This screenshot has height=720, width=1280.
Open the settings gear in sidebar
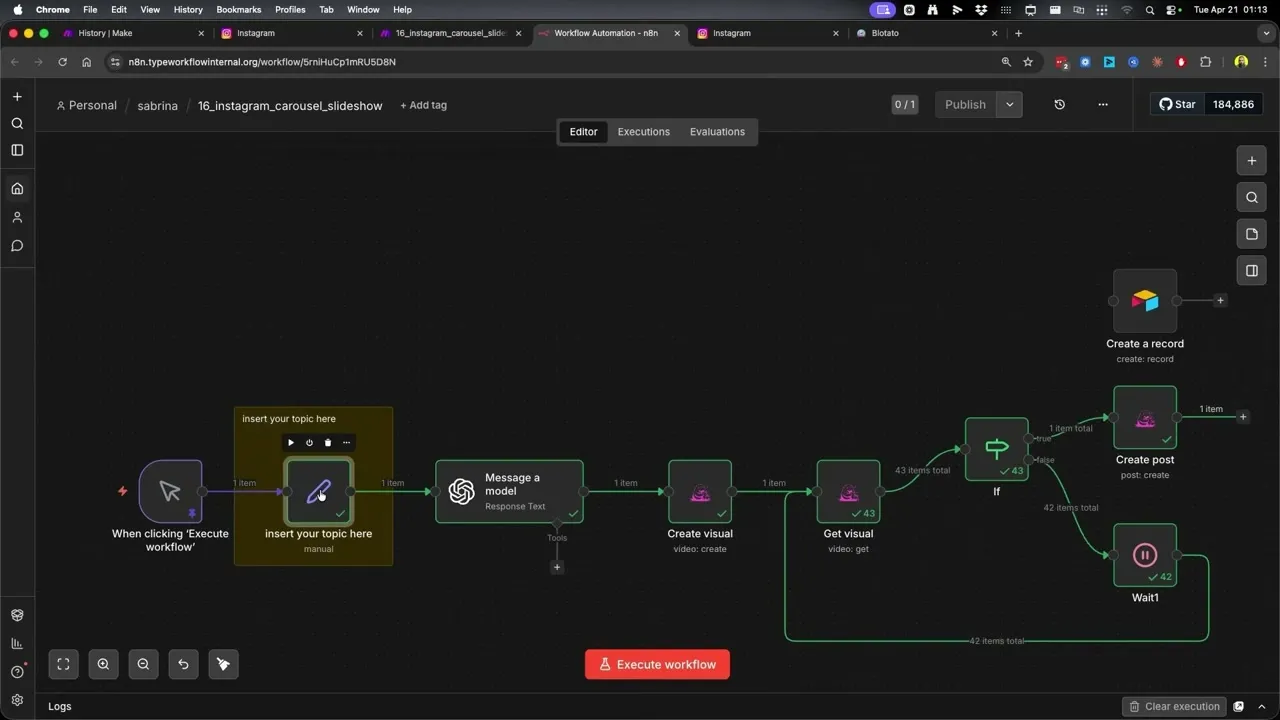tap(17, 700)
